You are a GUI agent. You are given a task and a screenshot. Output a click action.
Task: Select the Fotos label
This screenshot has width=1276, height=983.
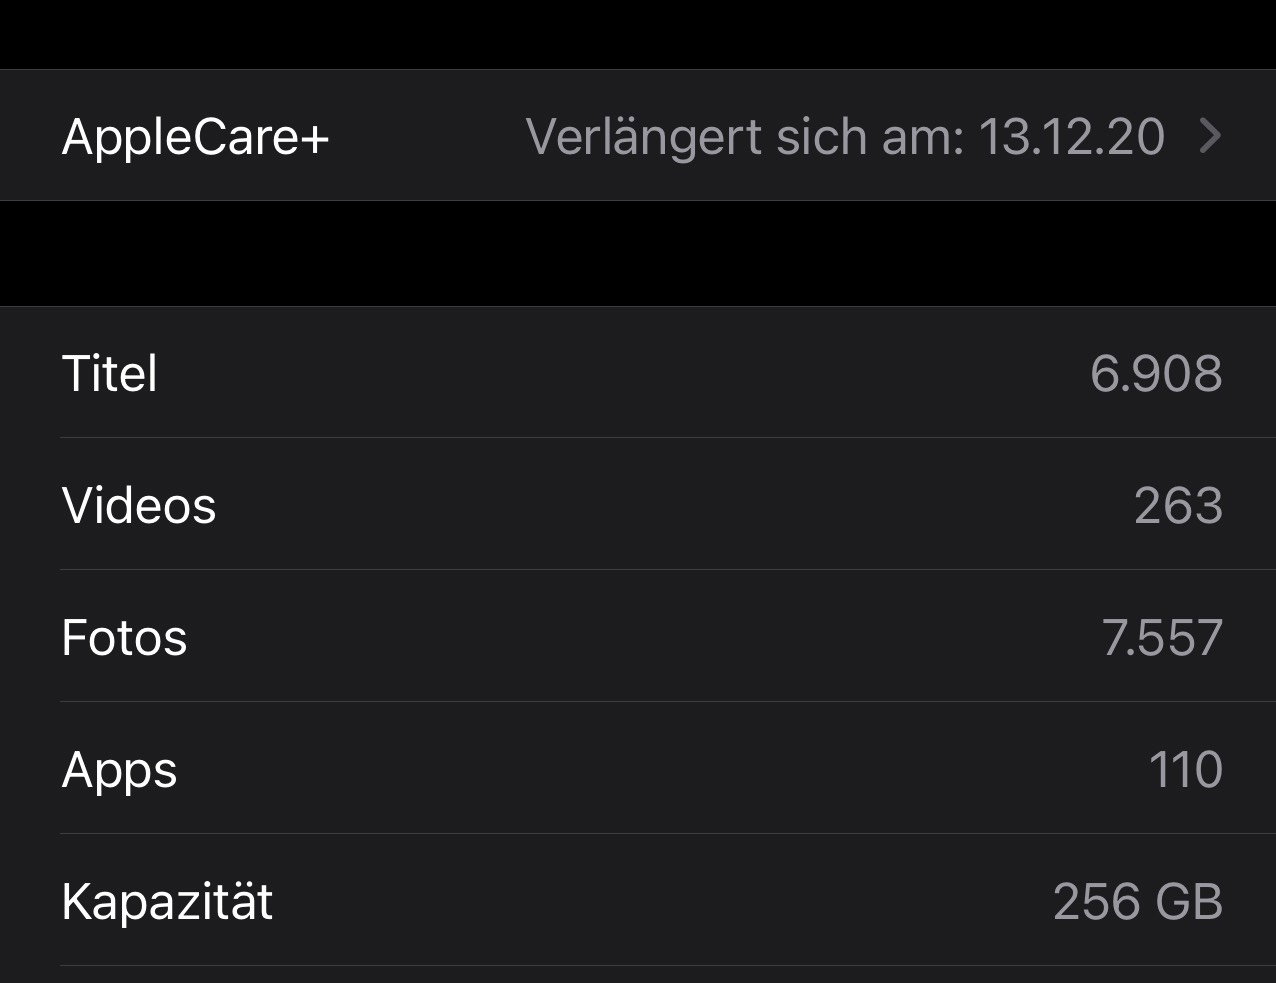(124, 638)
